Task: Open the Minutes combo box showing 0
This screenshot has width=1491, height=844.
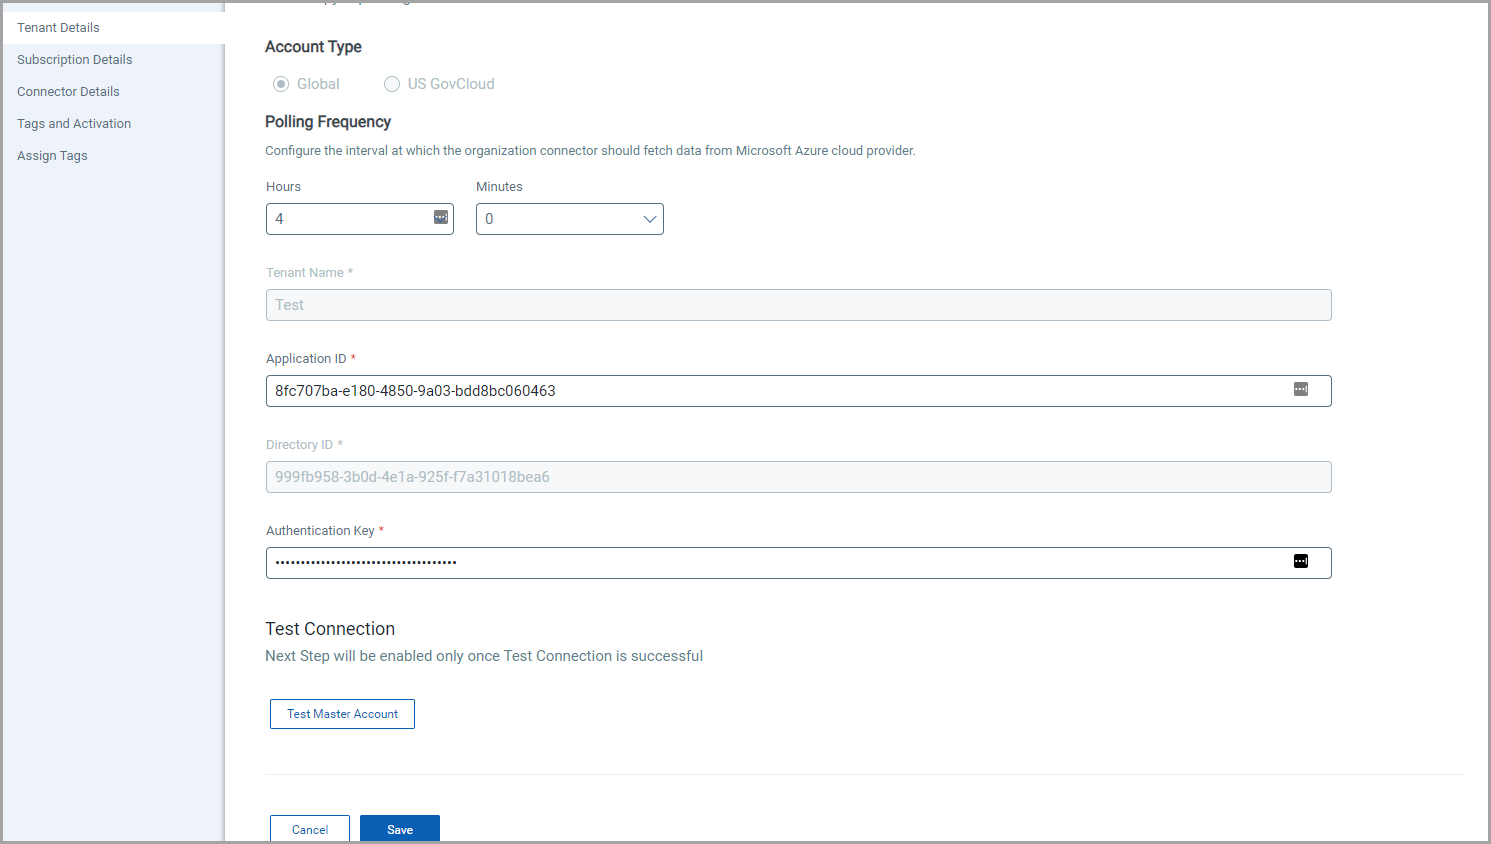Action: (560, 219)
